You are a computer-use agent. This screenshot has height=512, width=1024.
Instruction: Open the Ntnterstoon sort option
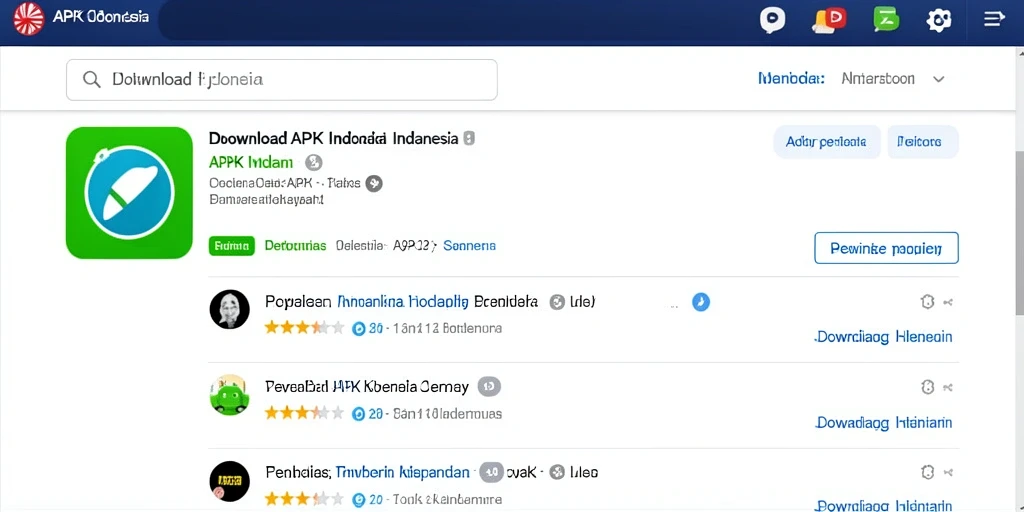tap(878, 79)
